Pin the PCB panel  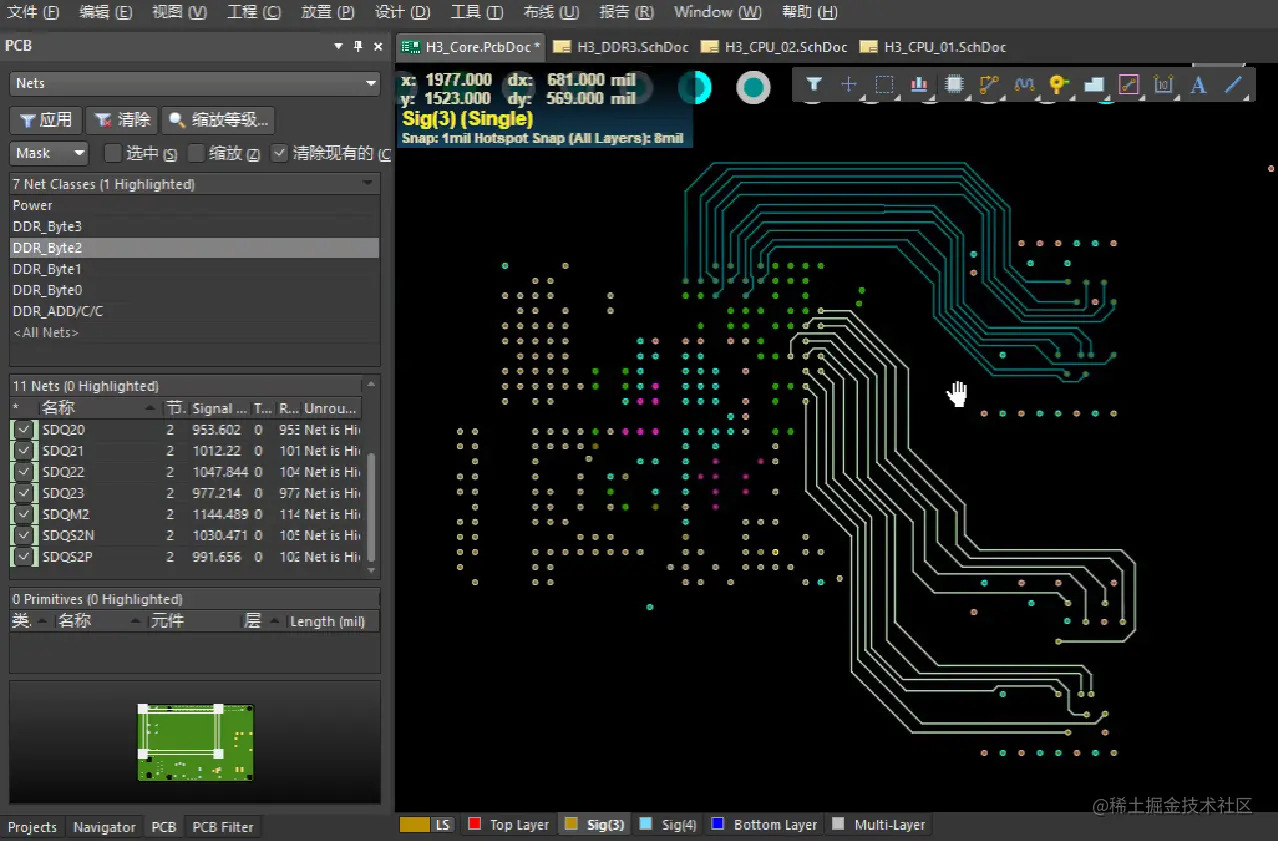point(358,46)
